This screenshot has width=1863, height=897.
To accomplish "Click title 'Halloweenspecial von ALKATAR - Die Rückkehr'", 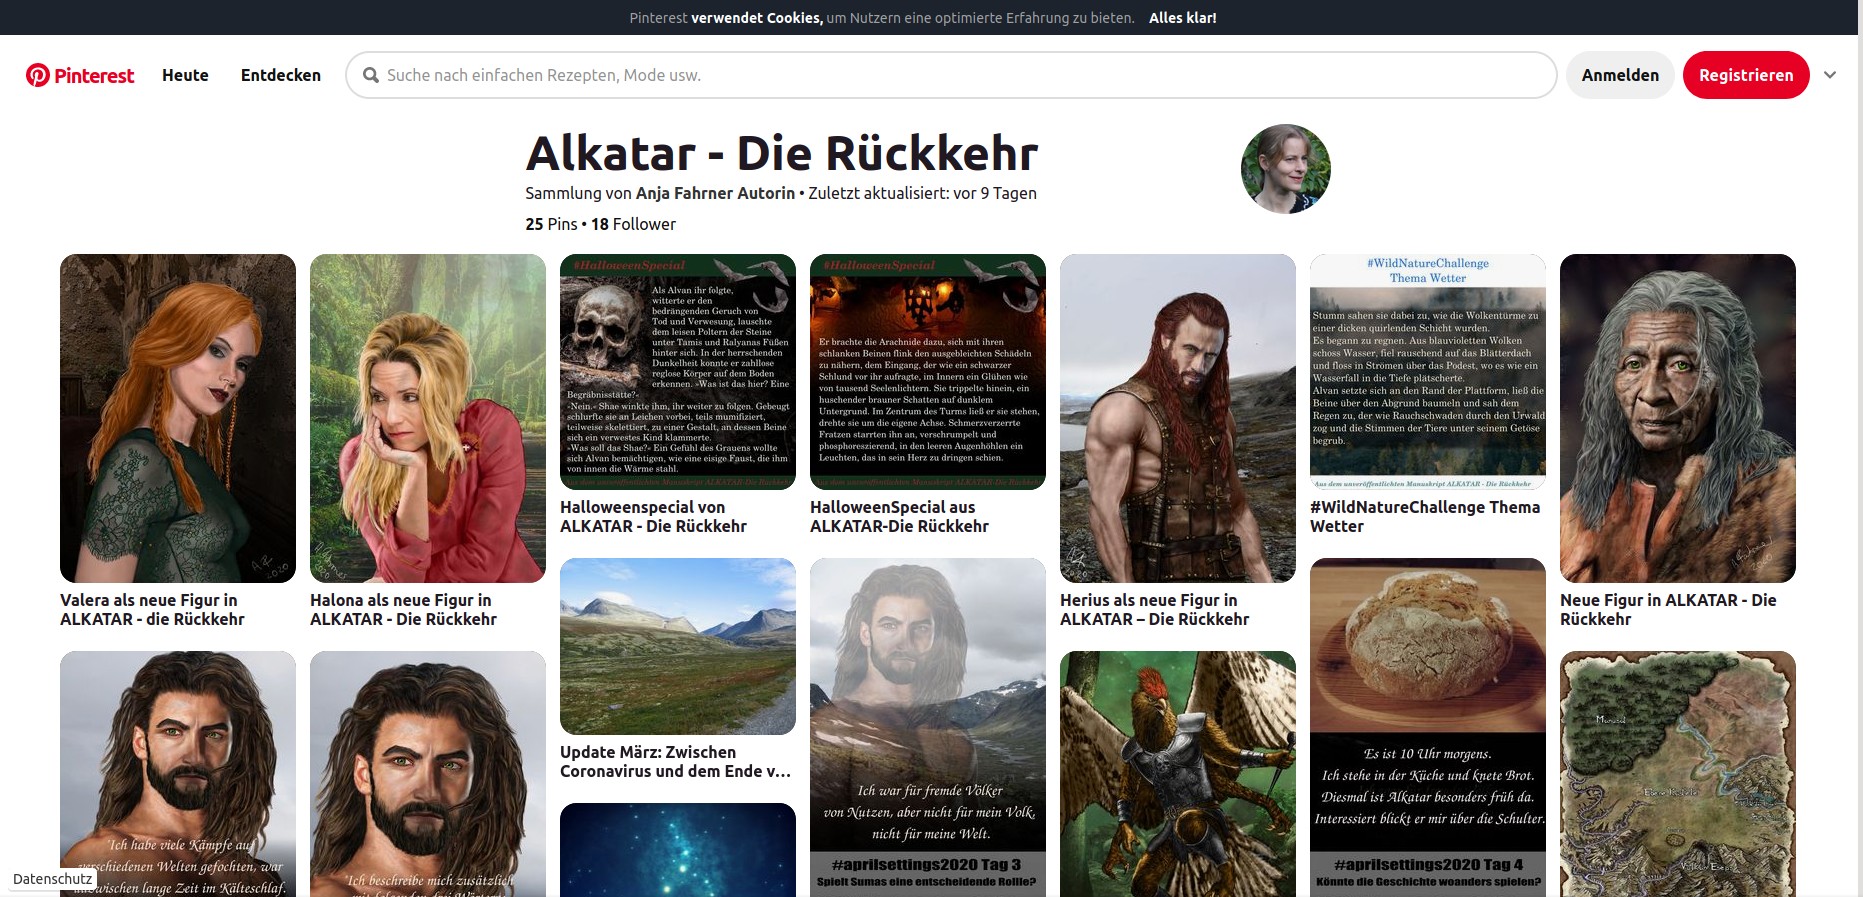I will coord(653,516).
